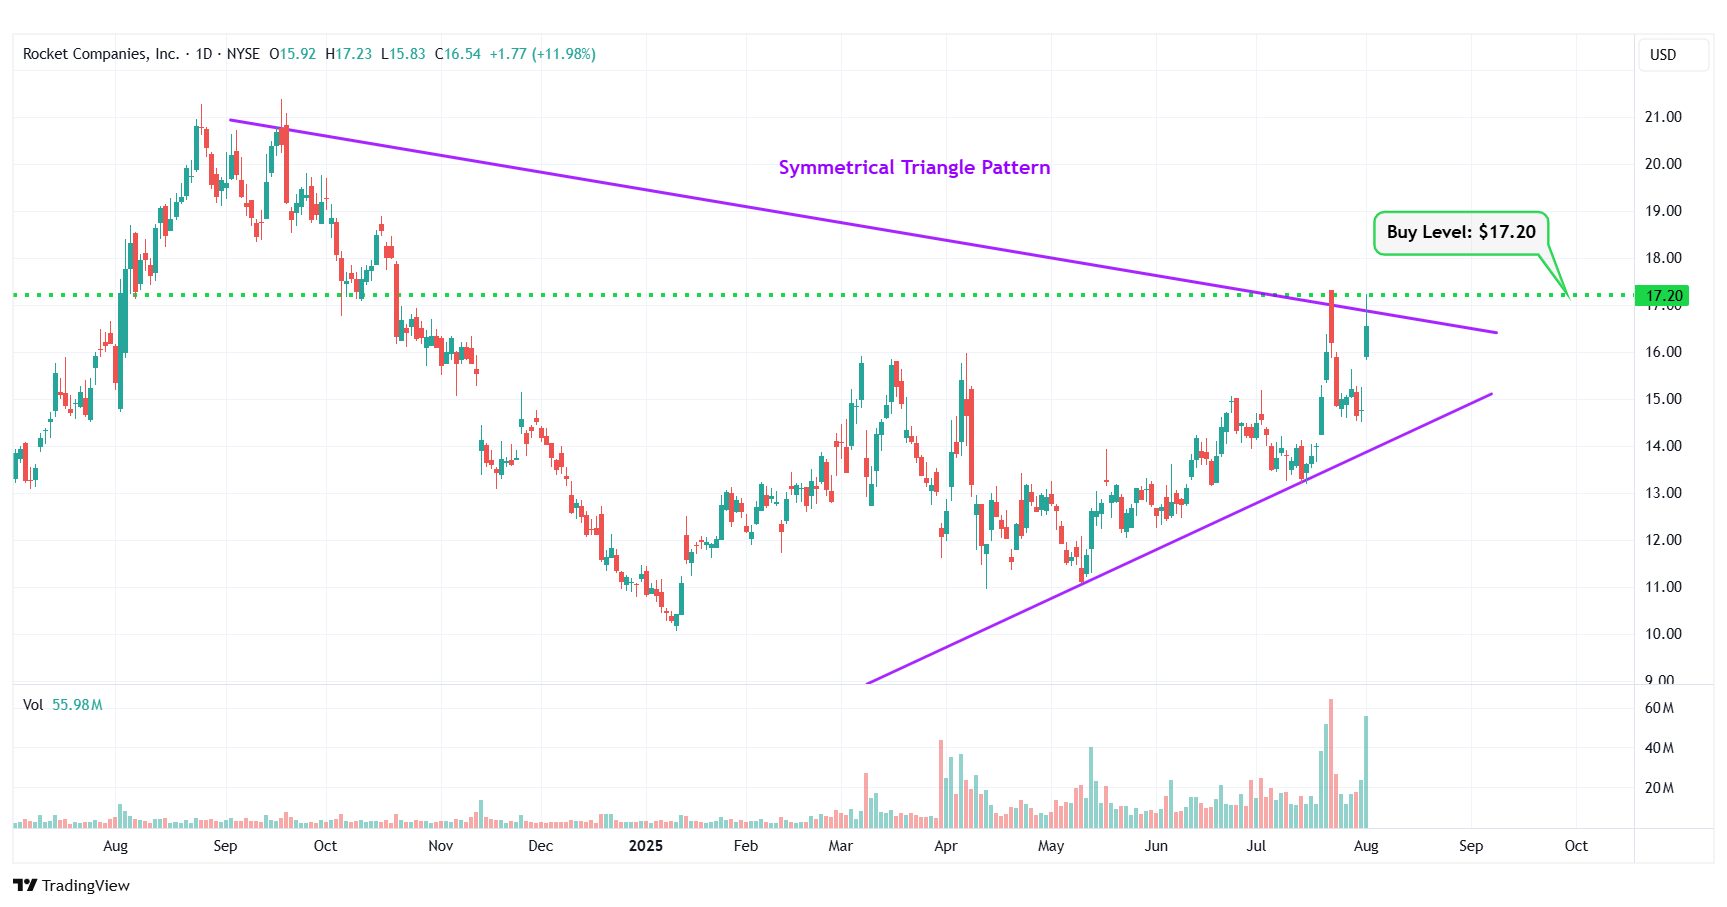
Task: Click the close value C16.54
Action: (458, 54)
